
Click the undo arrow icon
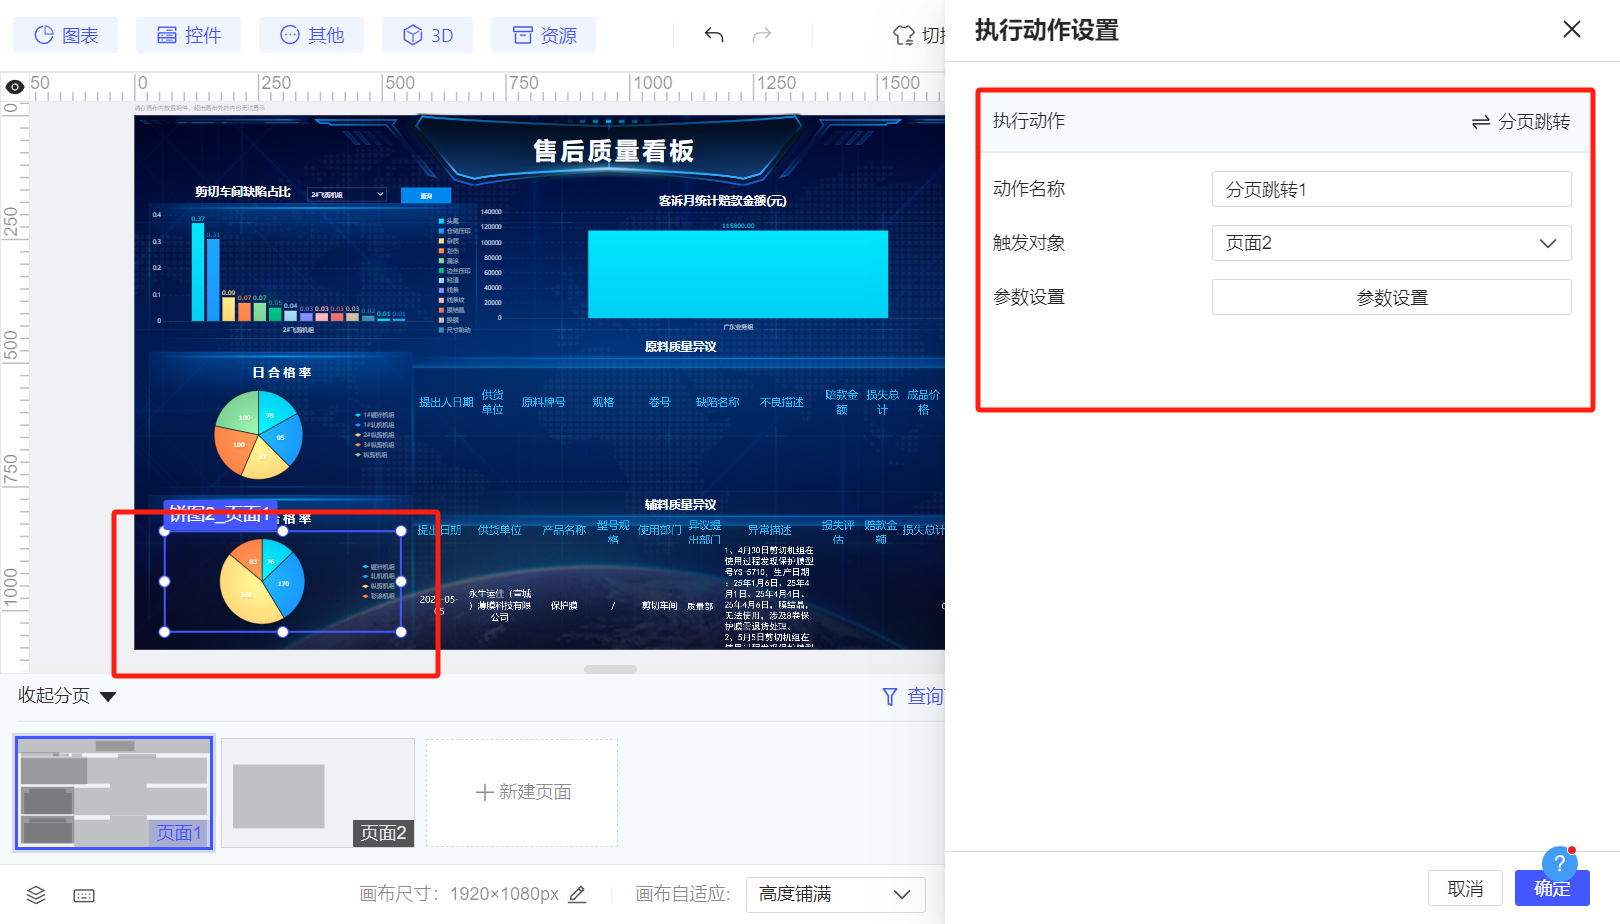pyautogui.click(x=714, y=35)
